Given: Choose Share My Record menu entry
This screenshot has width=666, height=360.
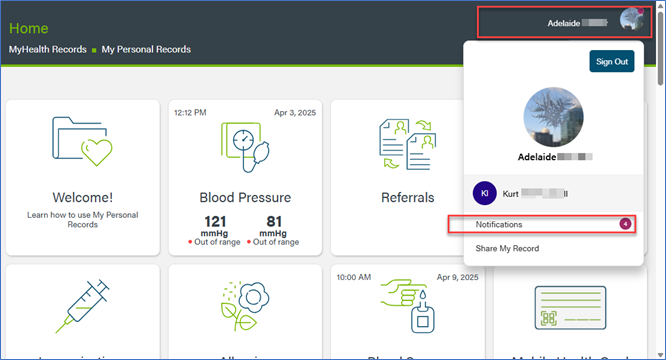Looking at the screenshot, I should (507, 248).
